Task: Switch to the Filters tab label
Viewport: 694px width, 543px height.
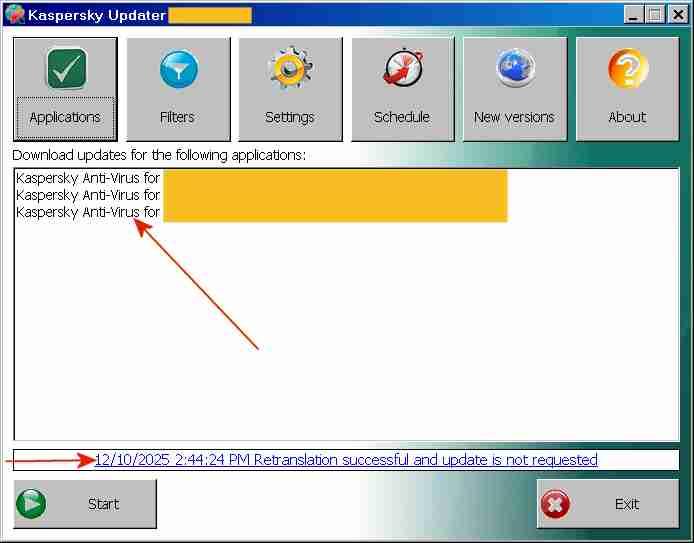Action: [x=177, y=117]
